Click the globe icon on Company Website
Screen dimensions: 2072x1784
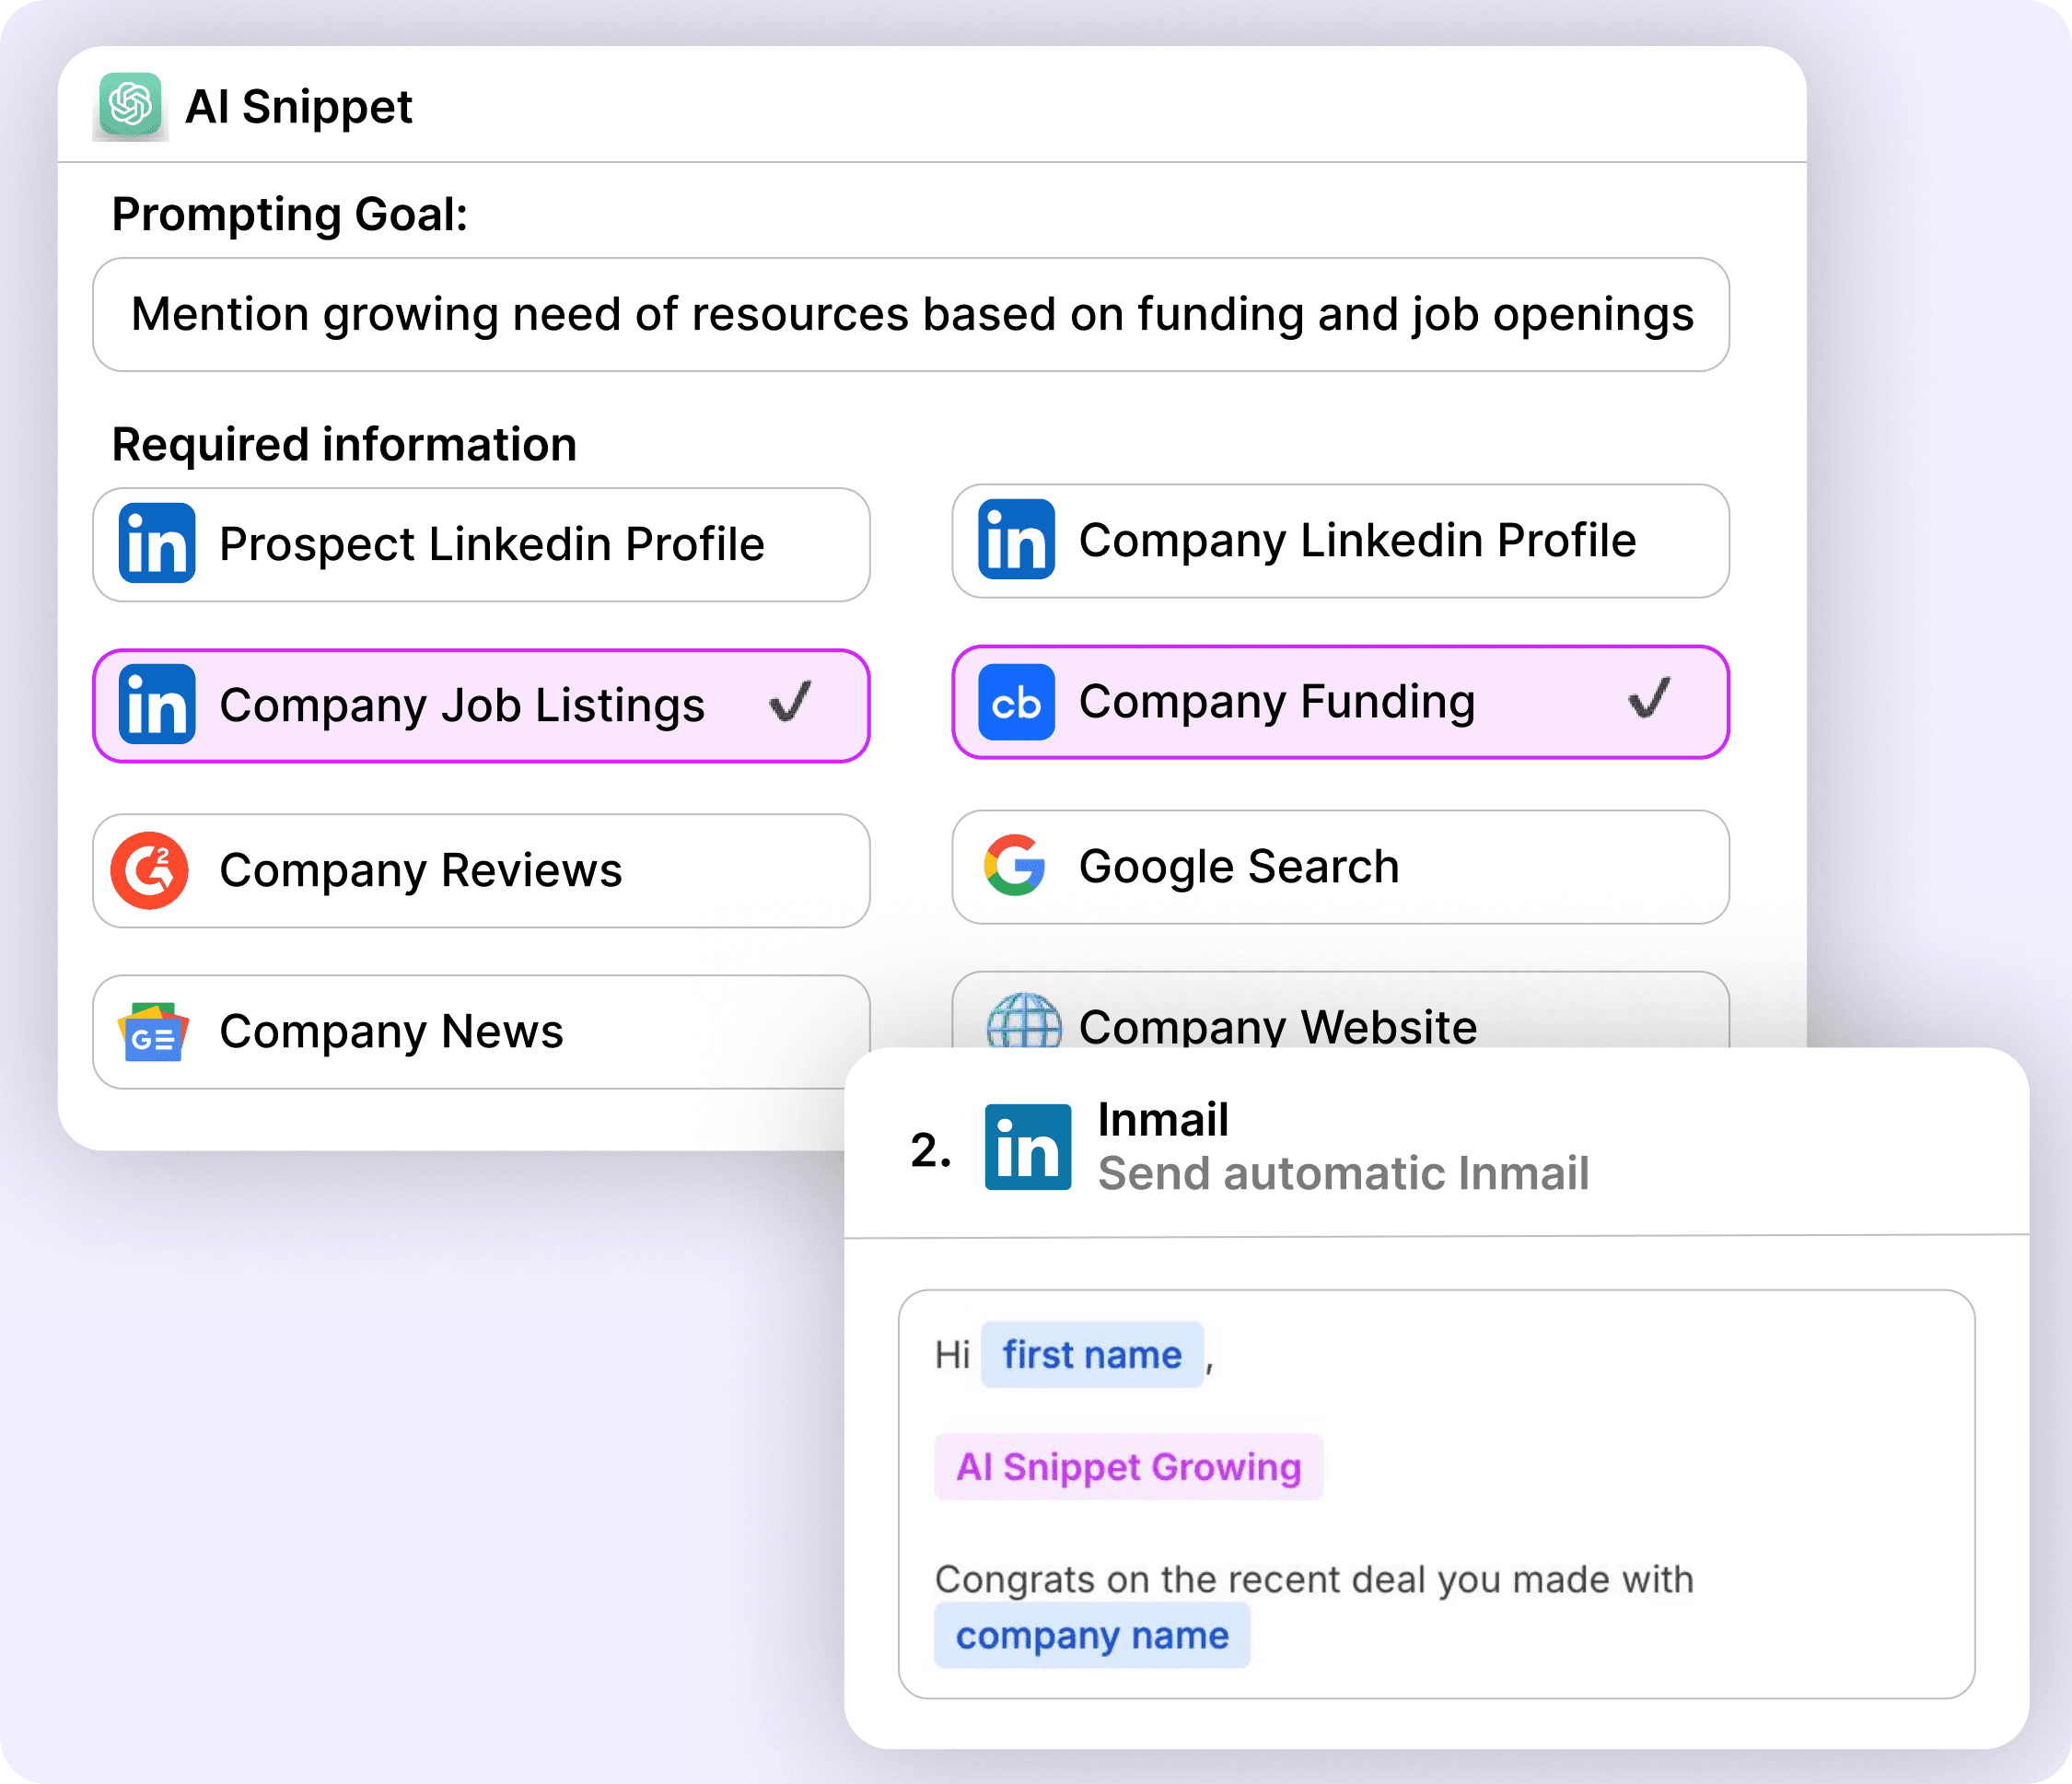pyautogui.click(x=1023, y=1020)
